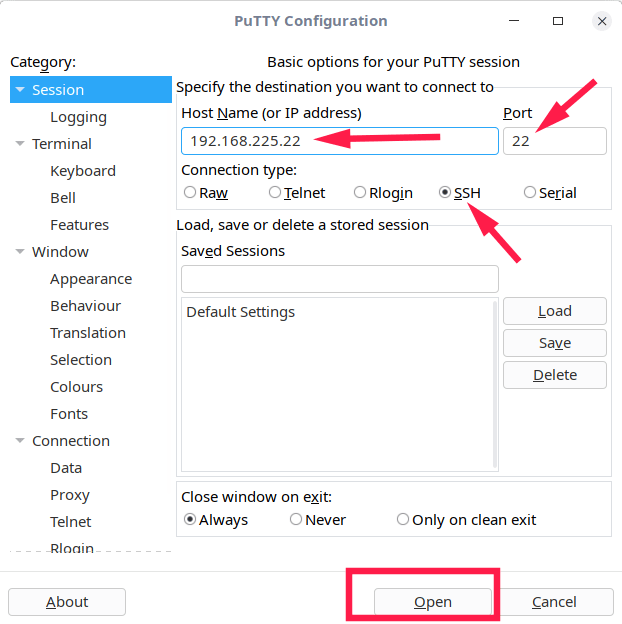Image resolution: width=622 pixels, height=624 pixels.
Task: Click the Host Name input field
Action: [x=339, y=141]
